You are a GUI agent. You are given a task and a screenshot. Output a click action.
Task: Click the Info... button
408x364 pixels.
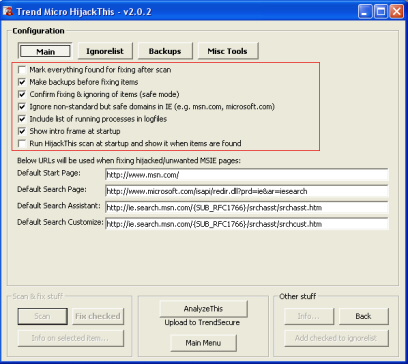(309, 316)
